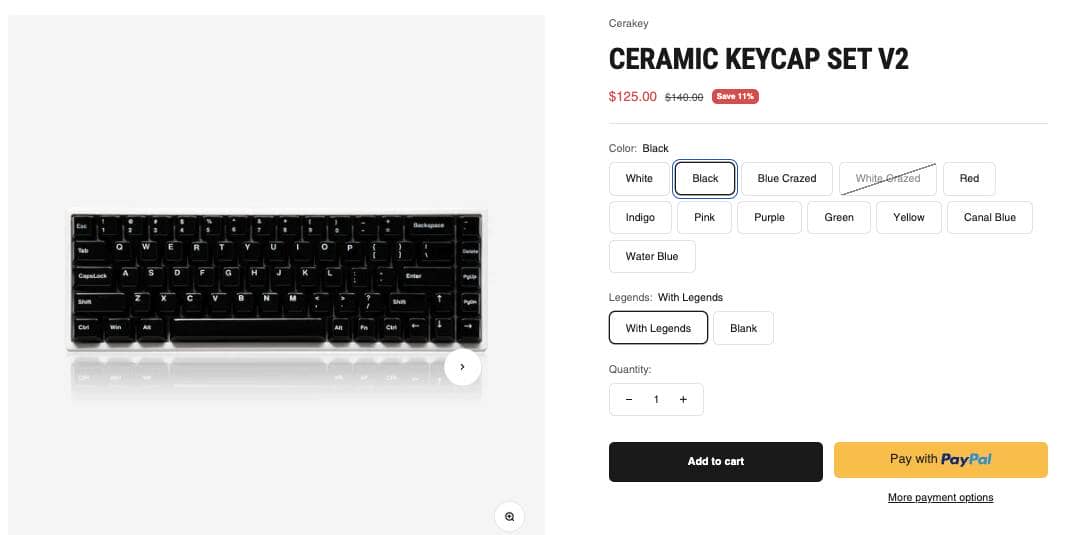Select the Red color variant

[969, 179]
